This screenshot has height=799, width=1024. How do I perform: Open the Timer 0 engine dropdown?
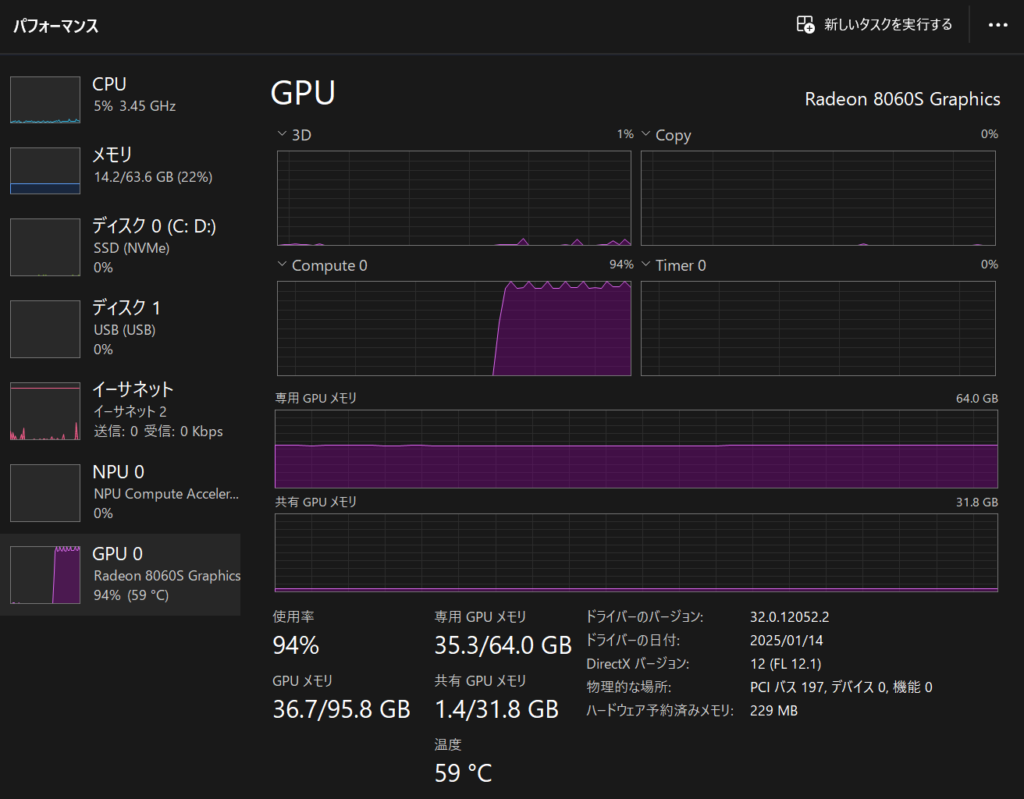coord(646,265)
